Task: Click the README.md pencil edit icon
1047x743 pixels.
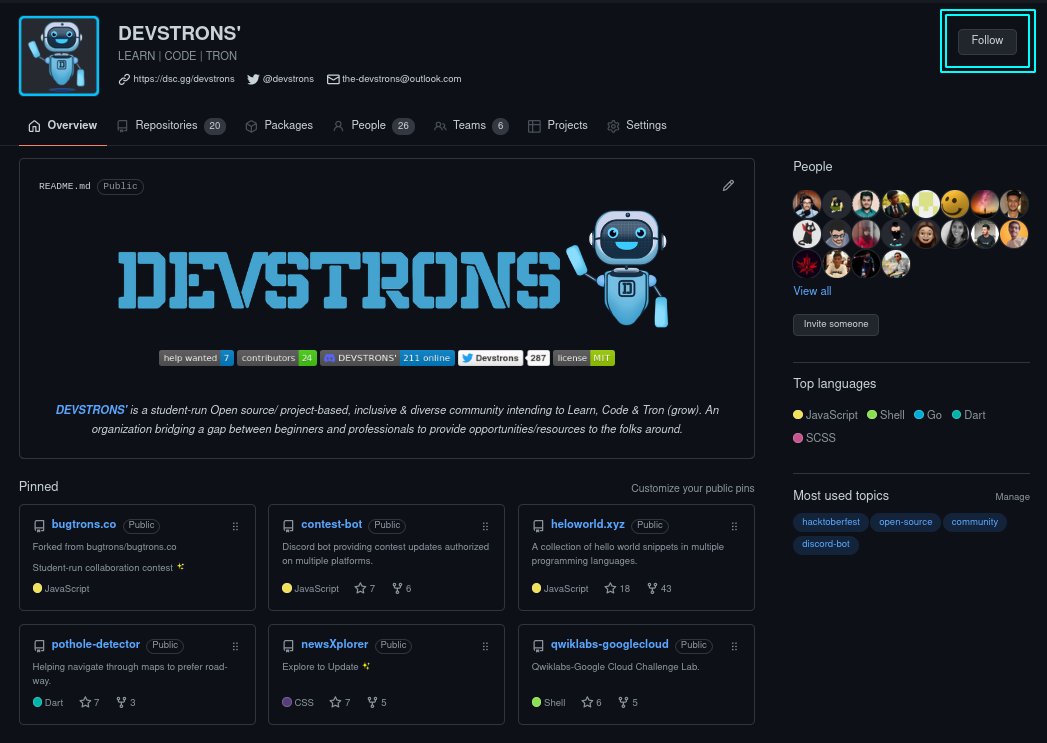Action: pyautogui.click(x=728, y=186)
